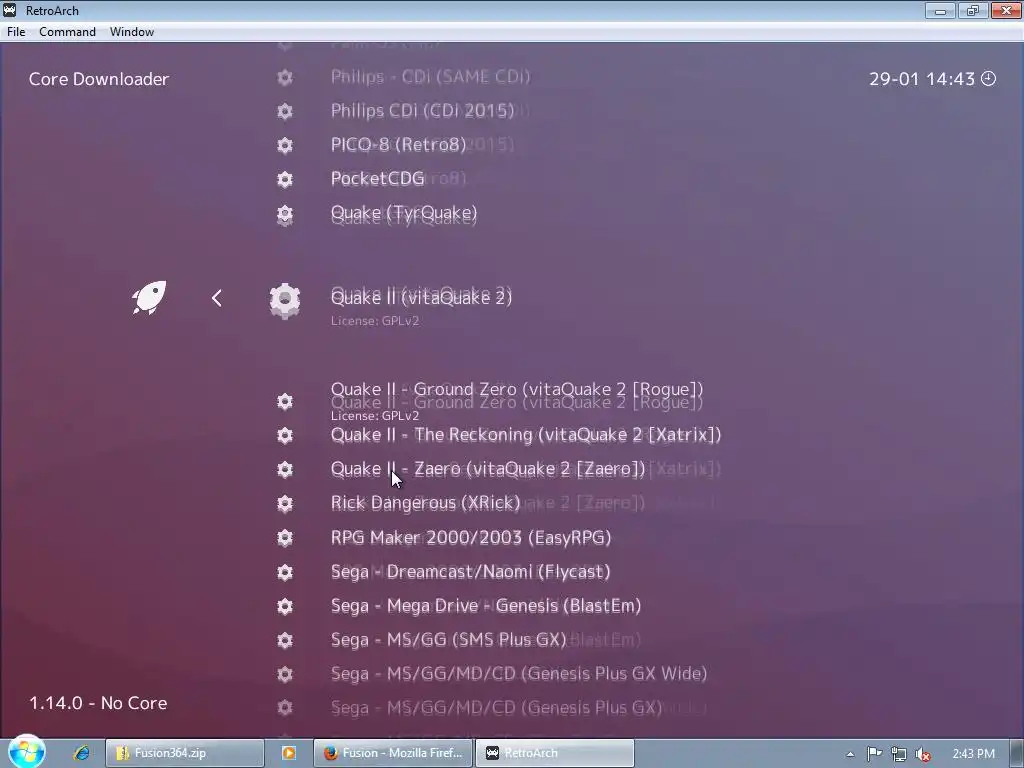Click gear icon beside Sega - Dreamcast/Naomi (Flycast)
Viewport: 1024px width, 768px height.
(x=285, y=573)
